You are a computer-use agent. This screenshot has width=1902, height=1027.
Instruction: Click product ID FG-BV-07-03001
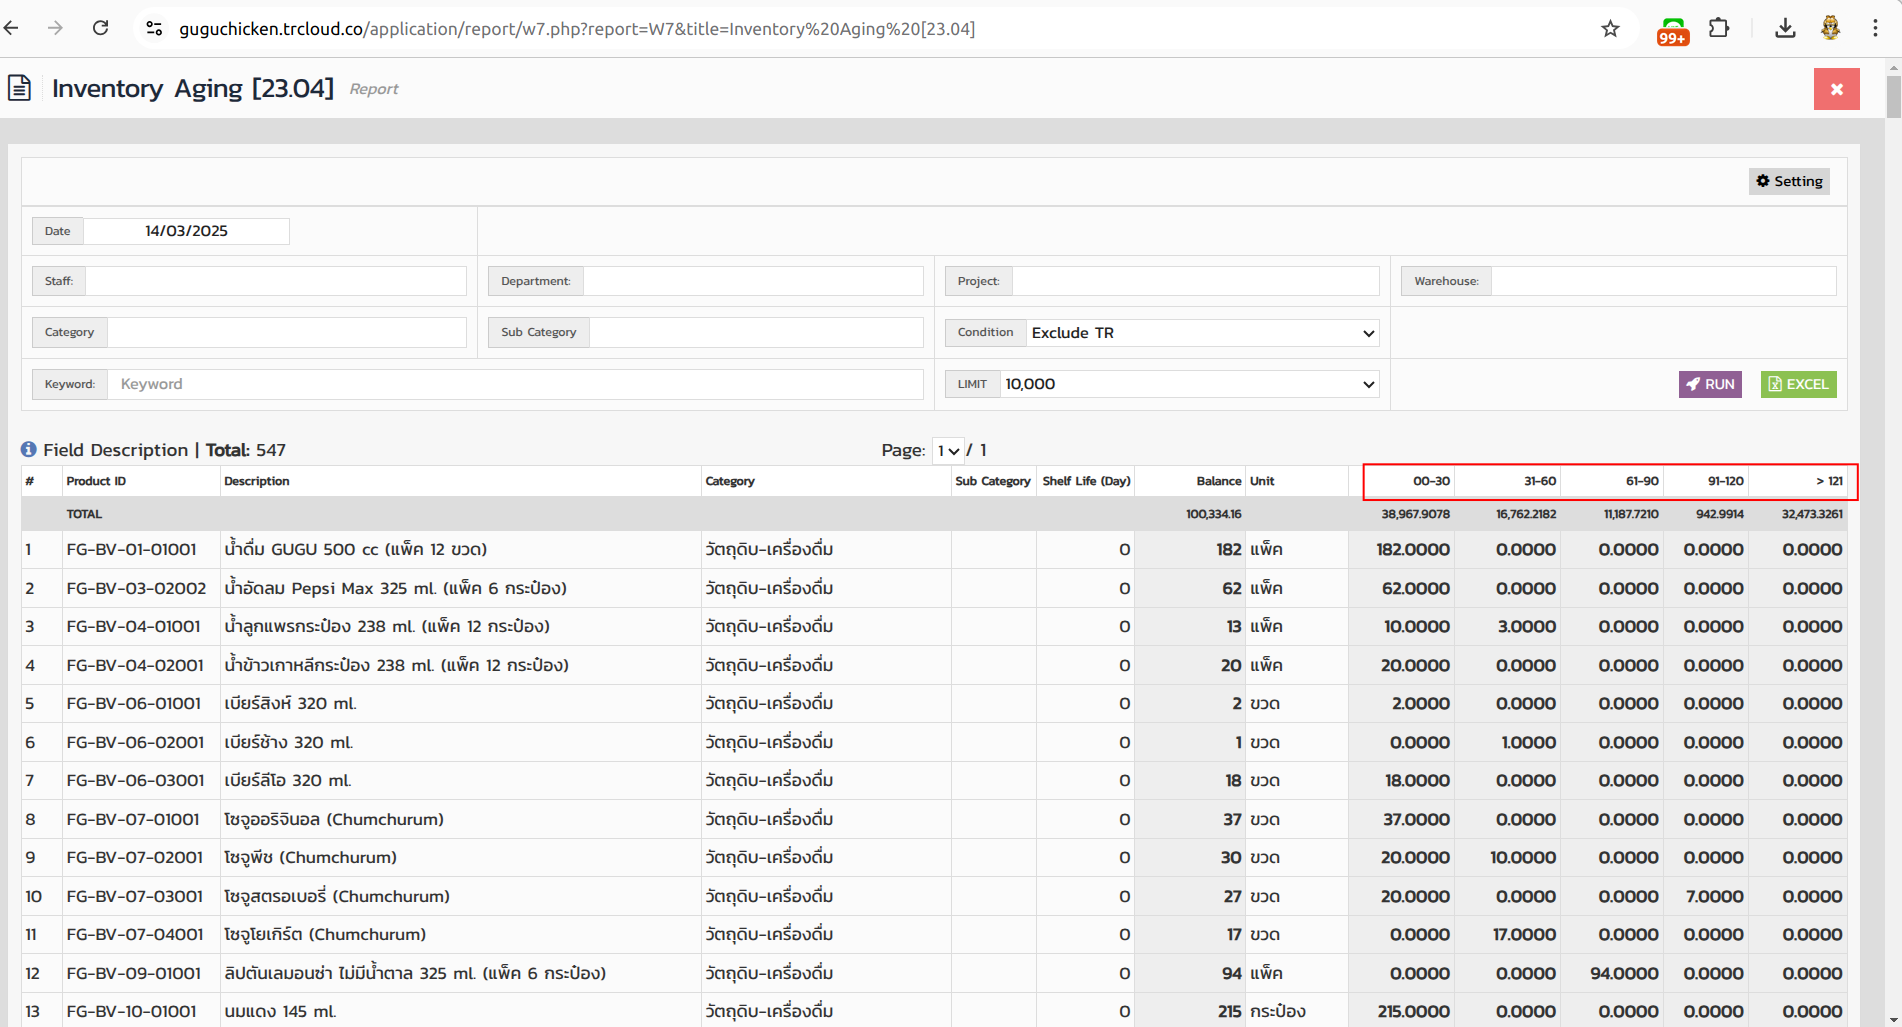tap(135, 896)
